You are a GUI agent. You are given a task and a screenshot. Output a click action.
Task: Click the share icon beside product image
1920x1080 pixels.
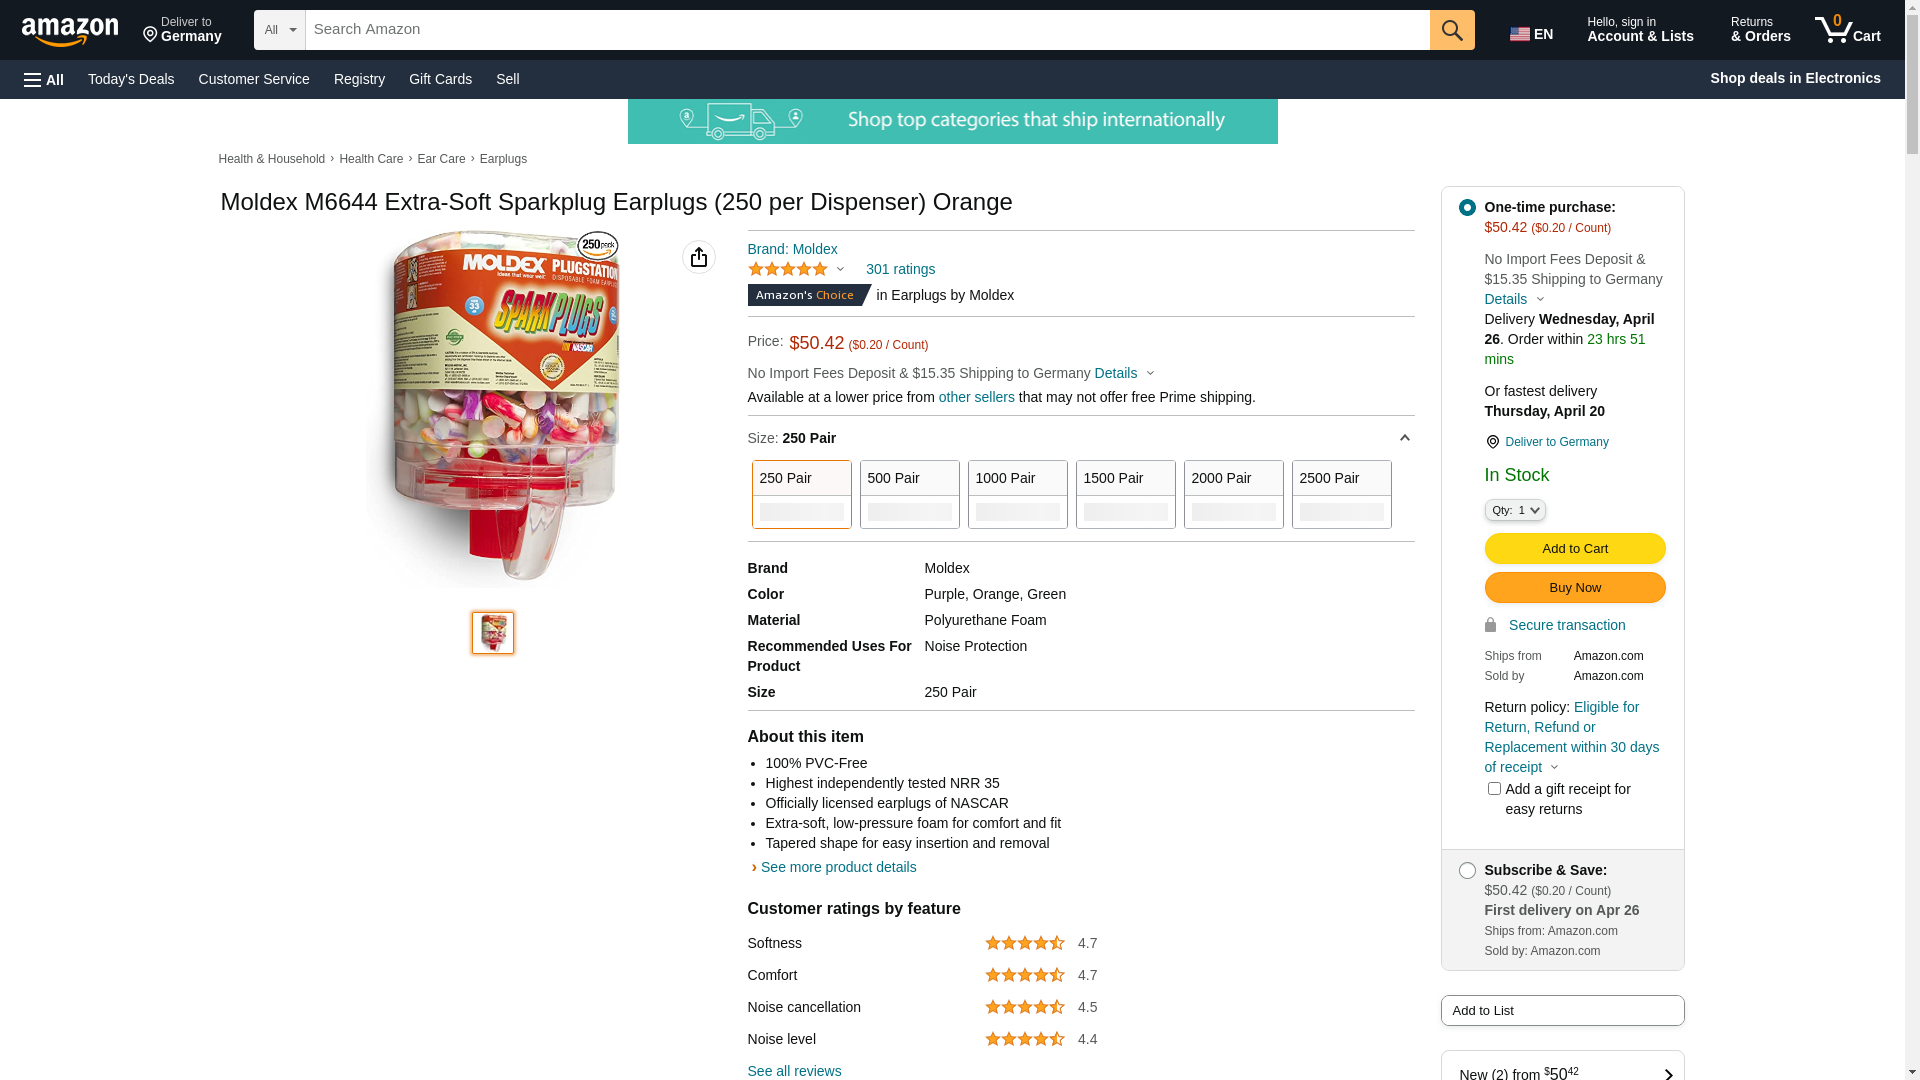[698, 257]
